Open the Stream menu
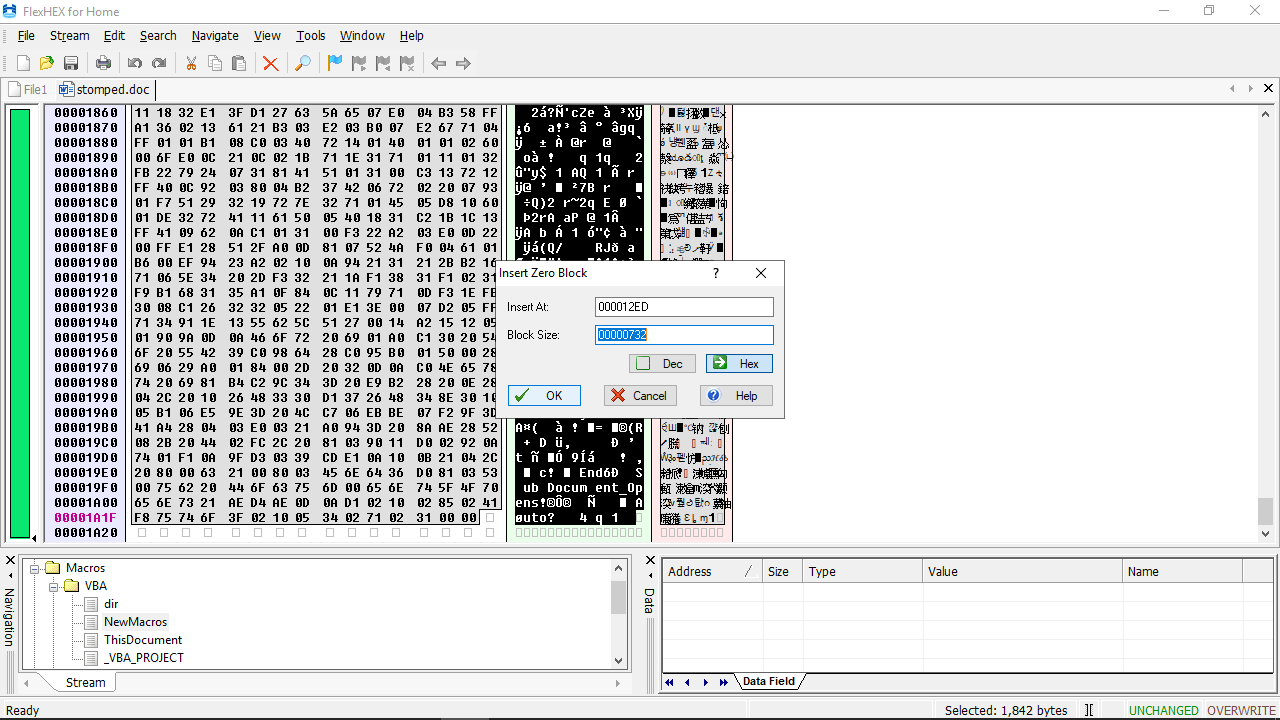 pyautogui.click(x=69, y=36)
